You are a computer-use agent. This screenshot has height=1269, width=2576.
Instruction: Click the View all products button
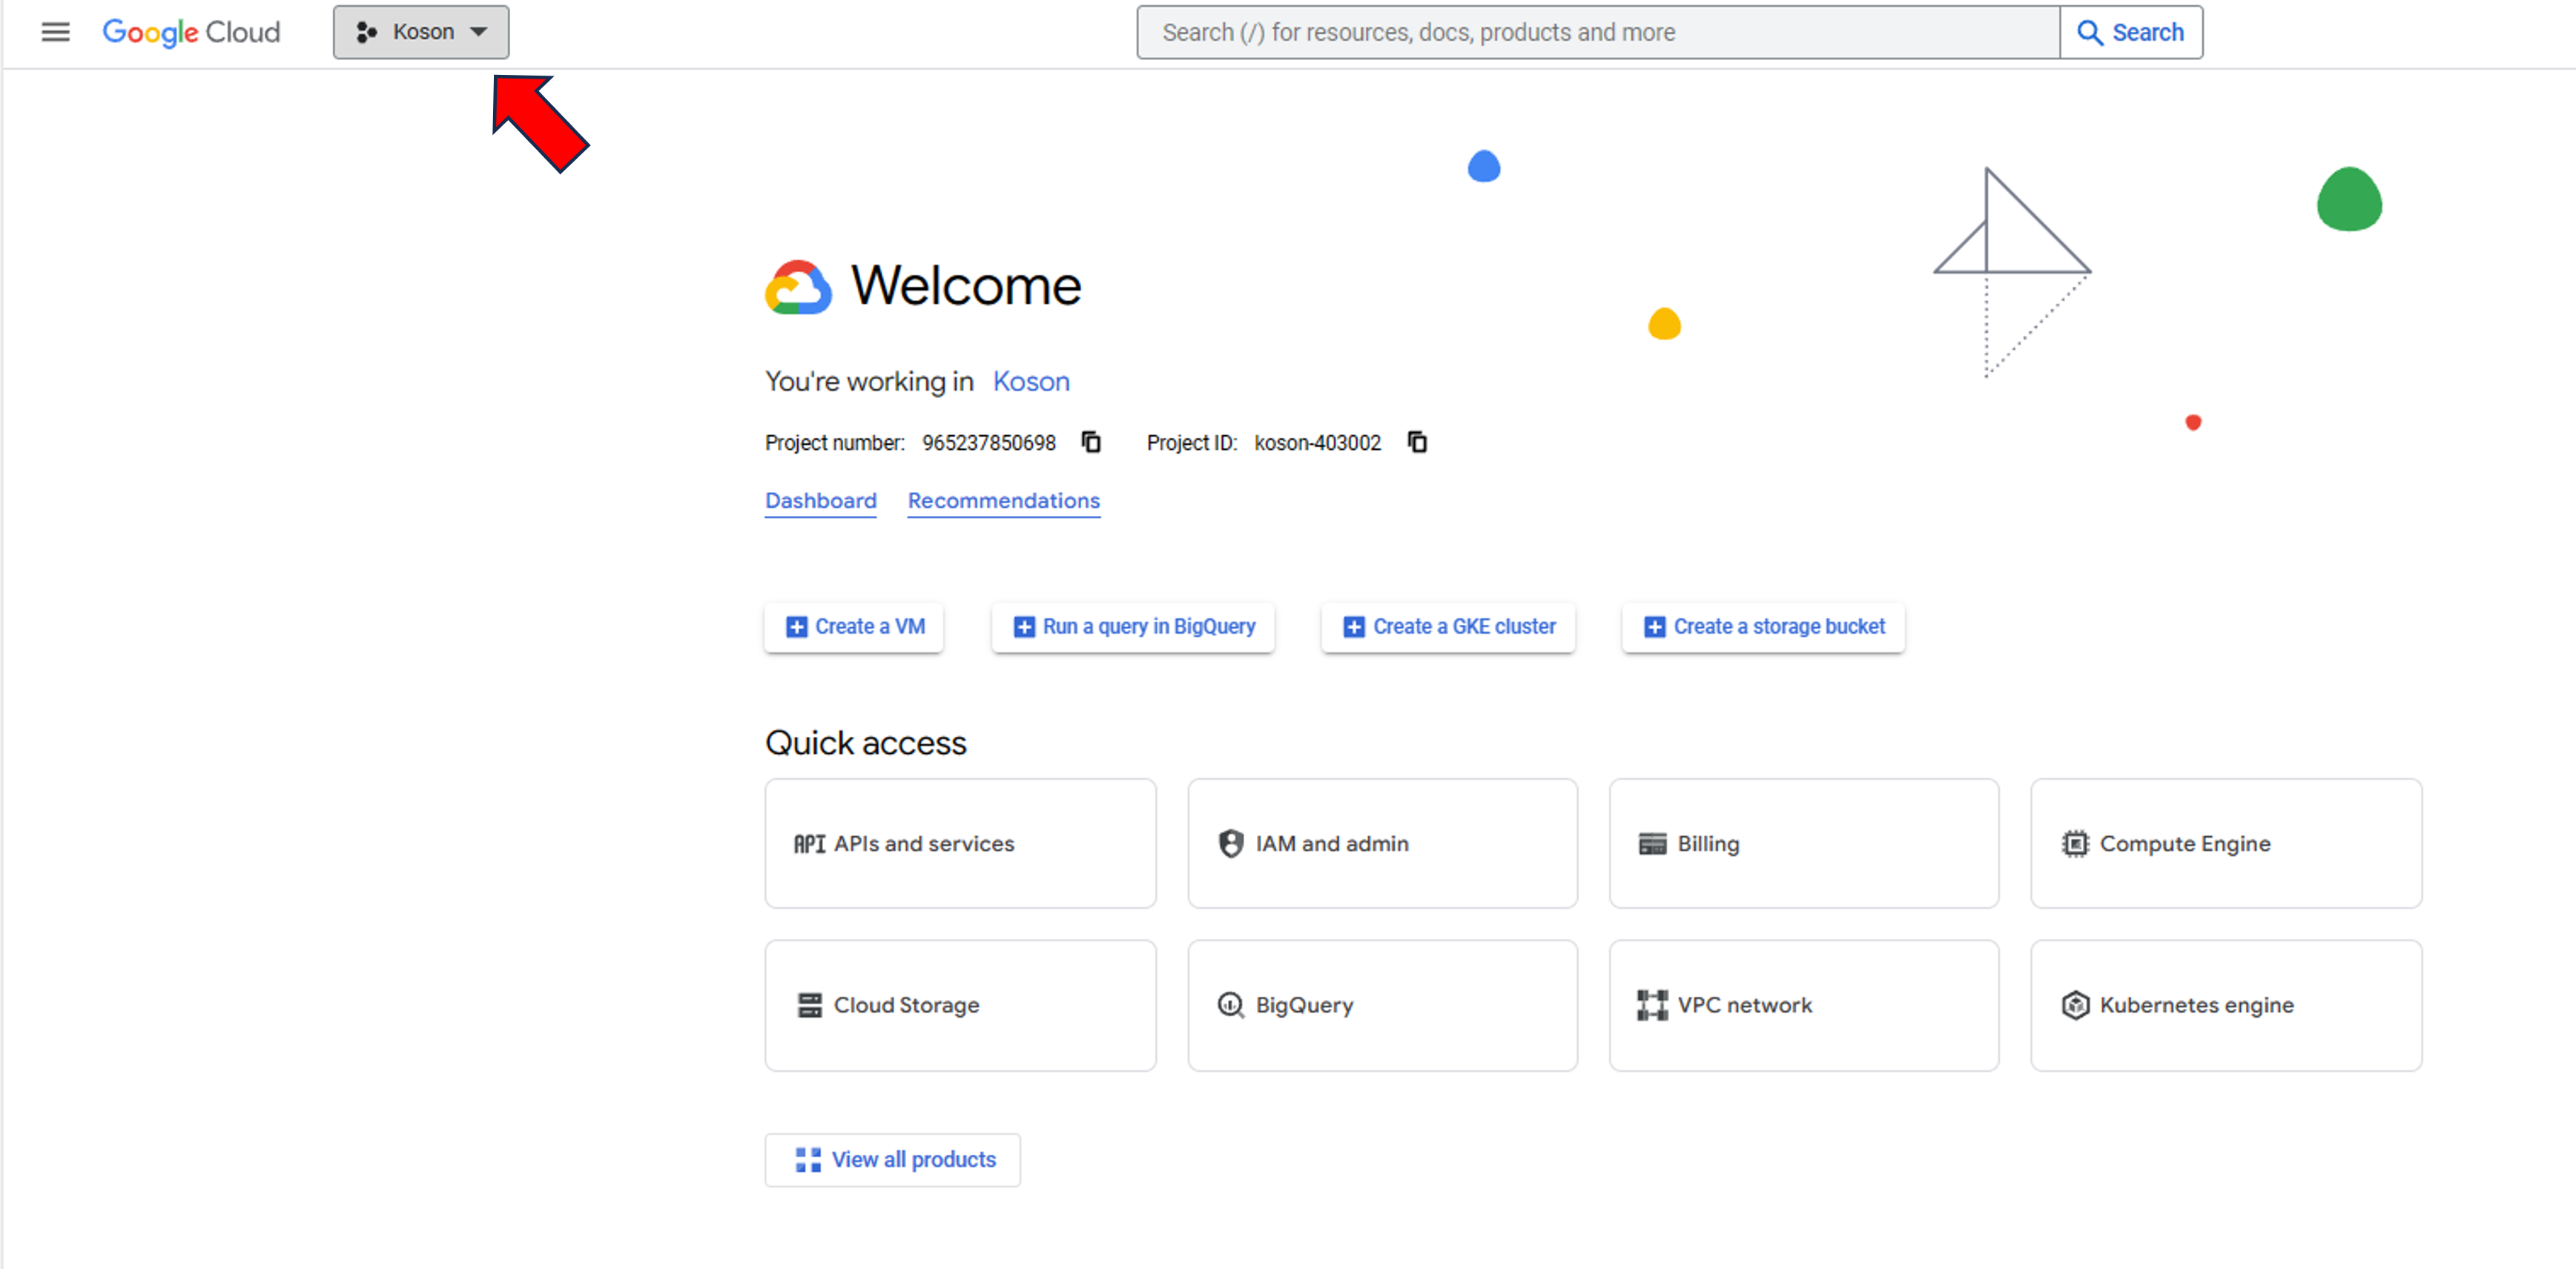[892, 1159]
